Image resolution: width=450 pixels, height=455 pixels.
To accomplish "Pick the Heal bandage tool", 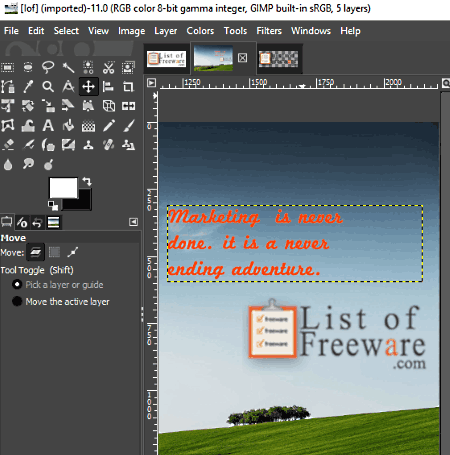I will (x=108, y=145).
